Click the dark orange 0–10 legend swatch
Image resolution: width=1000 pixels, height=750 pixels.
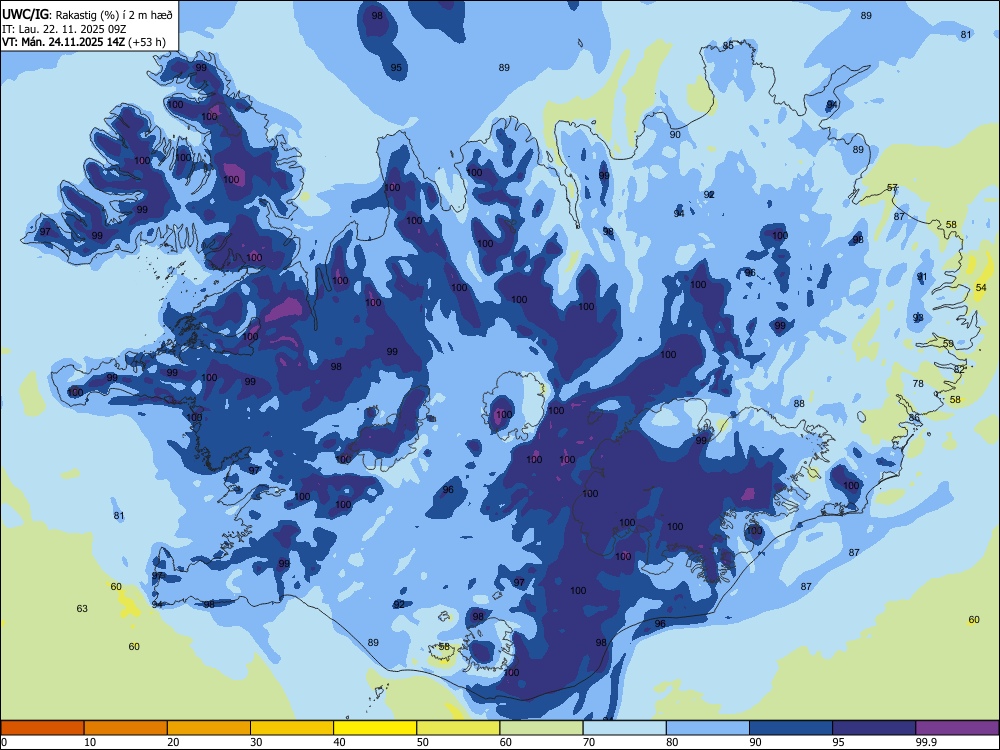coord(43,728)
